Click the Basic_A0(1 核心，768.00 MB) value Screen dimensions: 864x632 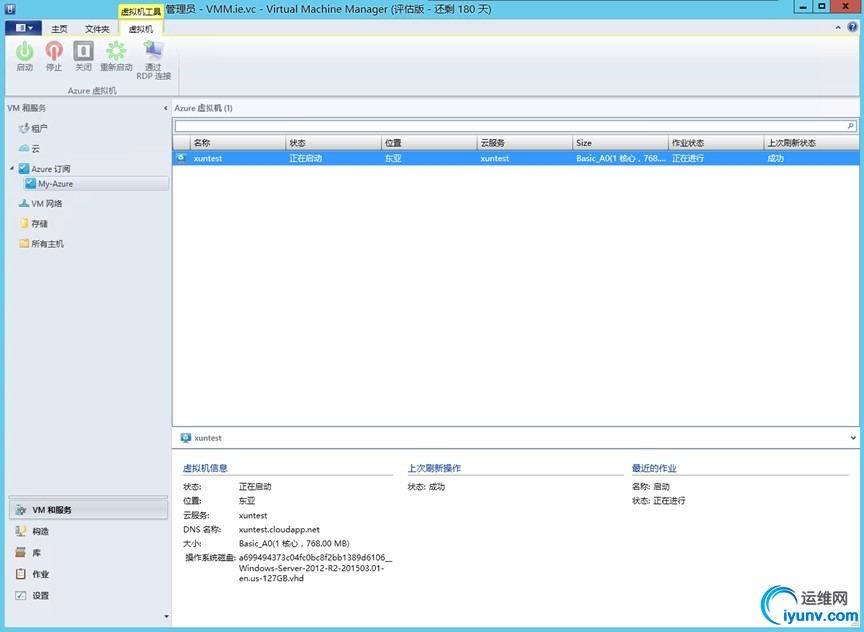coord(294,543)
